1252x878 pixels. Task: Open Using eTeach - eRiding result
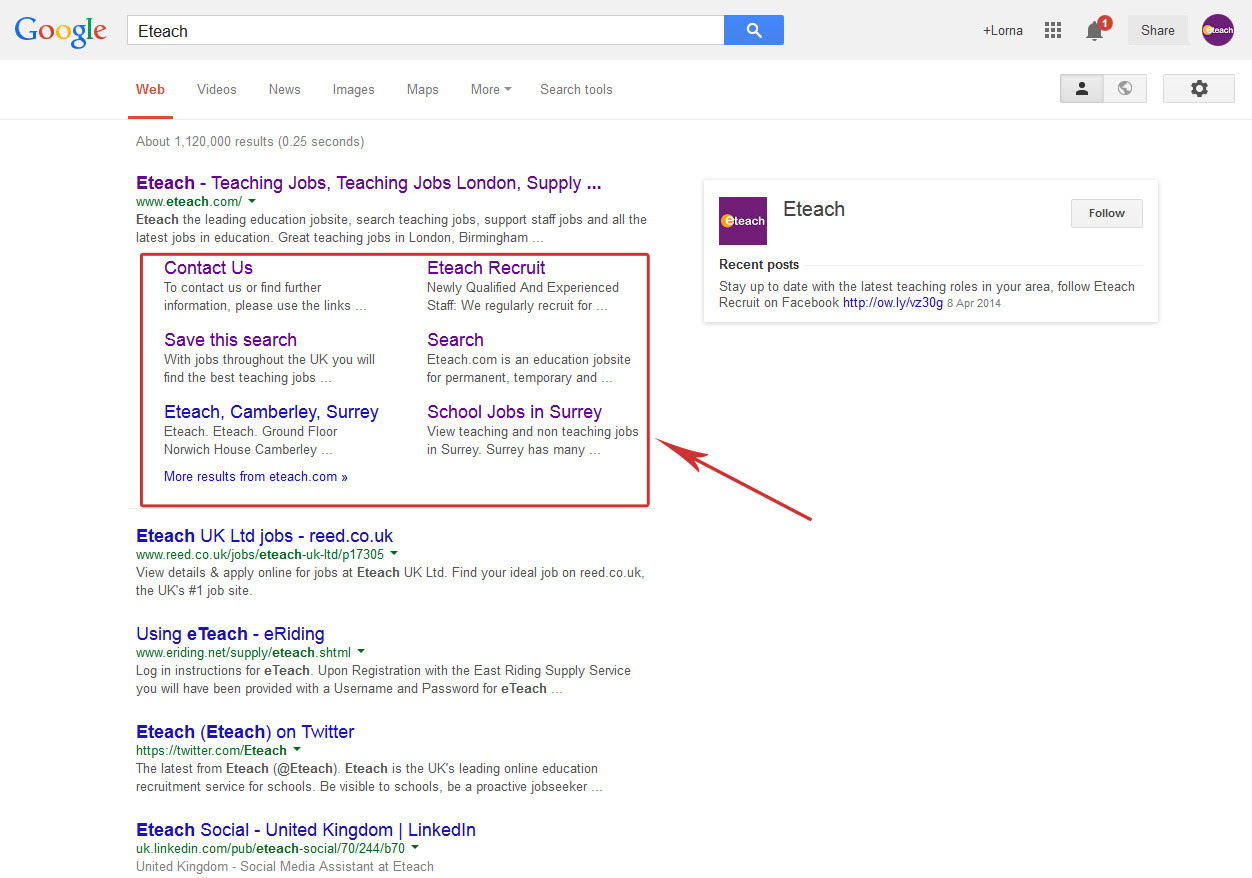point(230,634)
